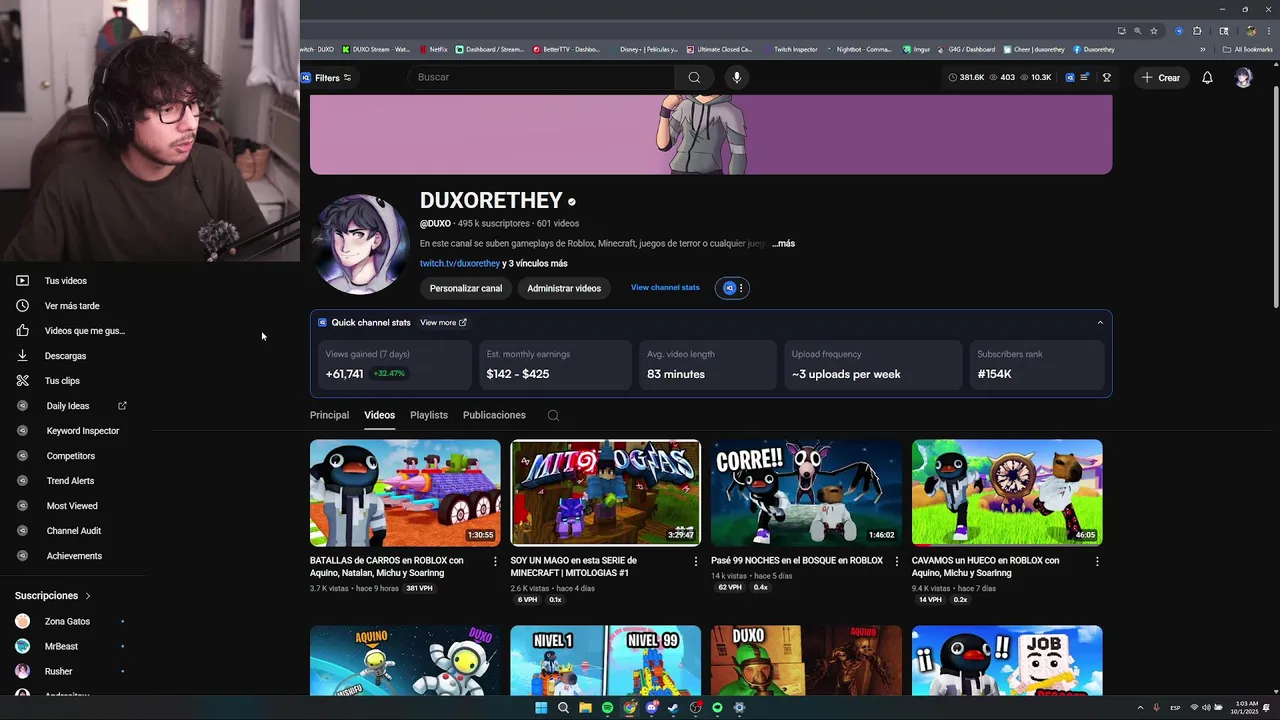1280x720 pixels.
Task: Open options menu for Pasé 99 NOCHES video
Action: [896, 562]
